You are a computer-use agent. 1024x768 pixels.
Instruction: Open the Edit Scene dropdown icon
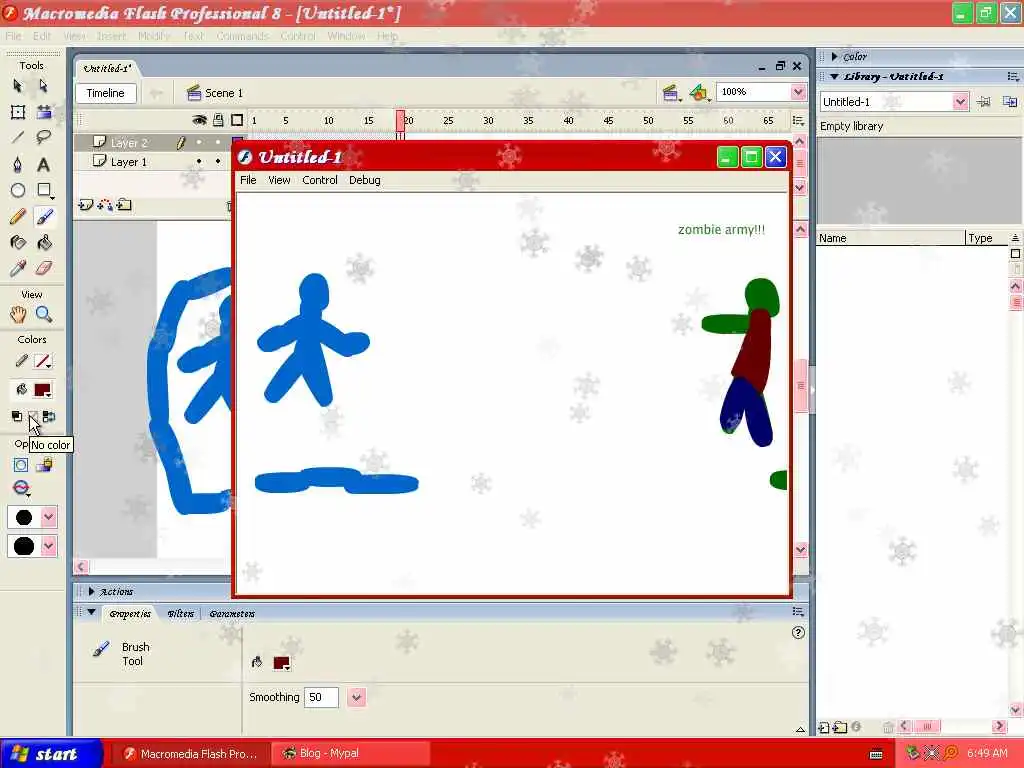(671, 93)
